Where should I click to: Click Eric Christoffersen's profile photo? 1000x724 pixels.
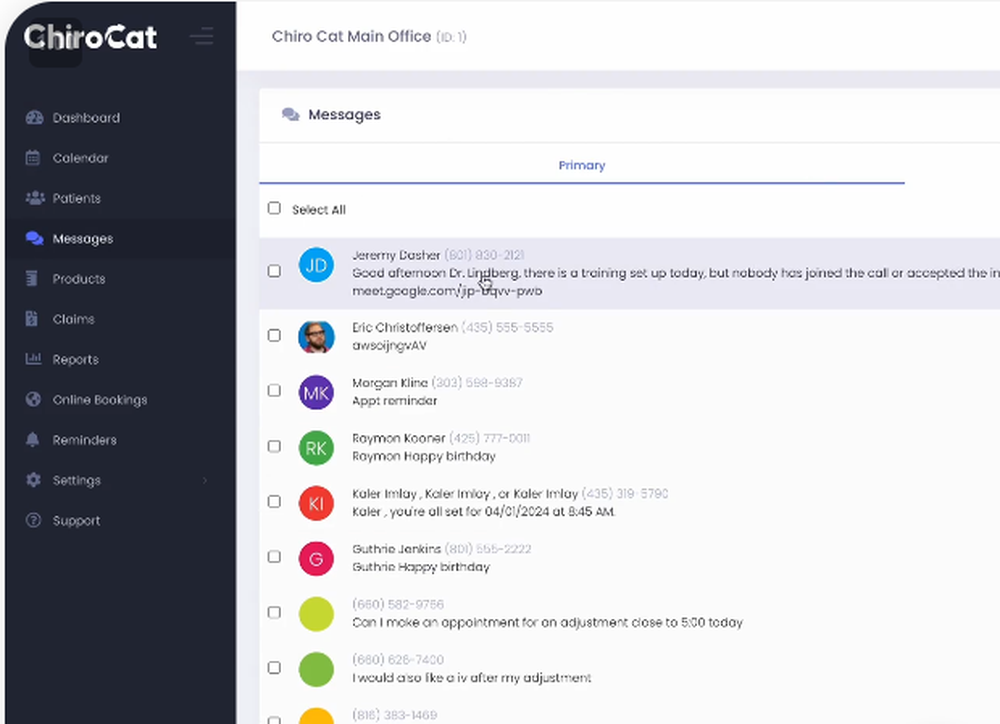coord(316,337)
